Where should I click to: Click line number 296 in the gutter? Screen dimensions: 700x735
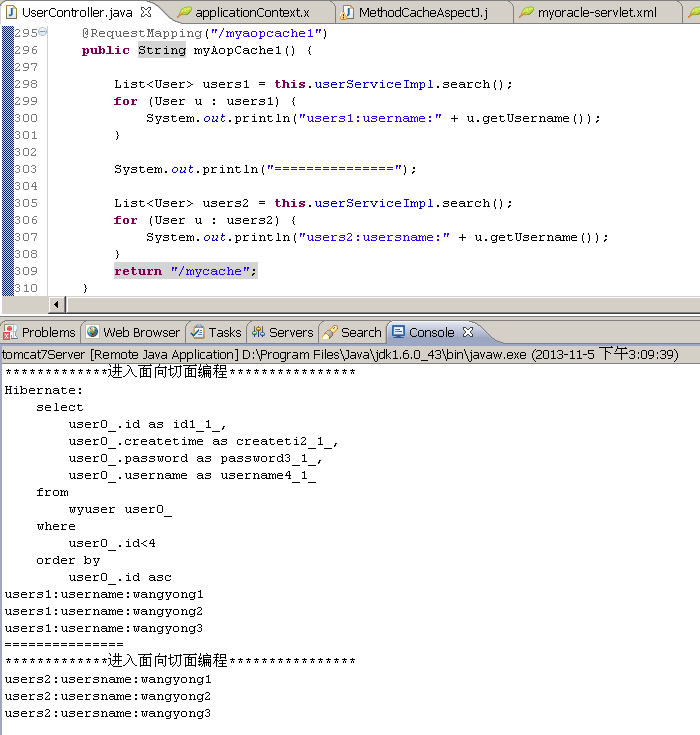coord(26,50)
